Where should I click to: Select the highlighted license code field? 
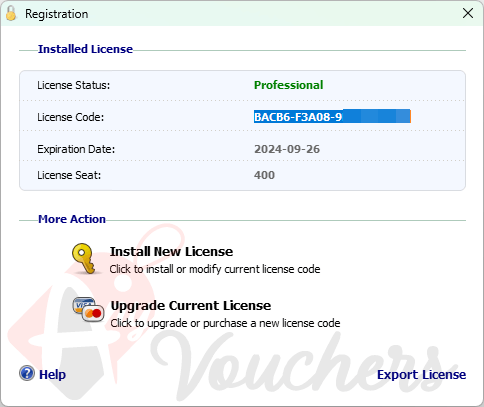click(332, 116)
